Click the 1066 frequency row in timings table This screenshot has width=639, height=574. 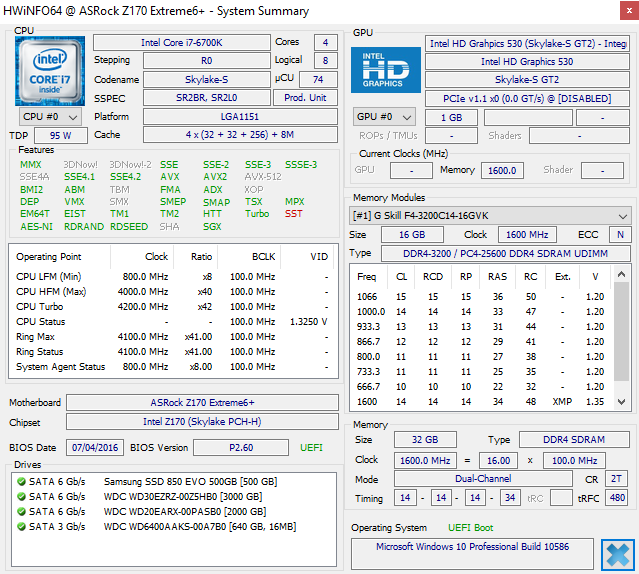click(481, 297)
